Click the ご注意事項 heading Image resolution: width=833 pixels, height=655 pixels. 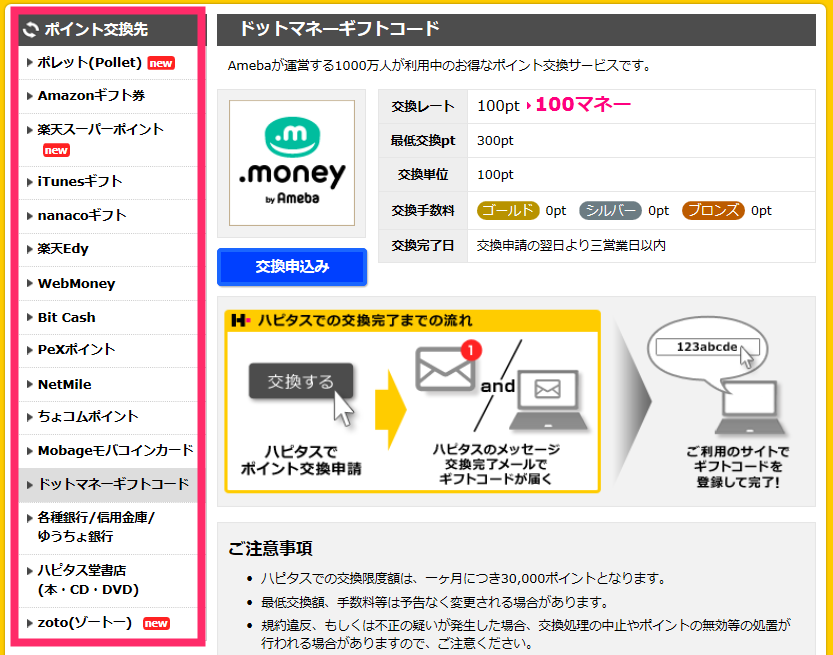coord(270,548)
